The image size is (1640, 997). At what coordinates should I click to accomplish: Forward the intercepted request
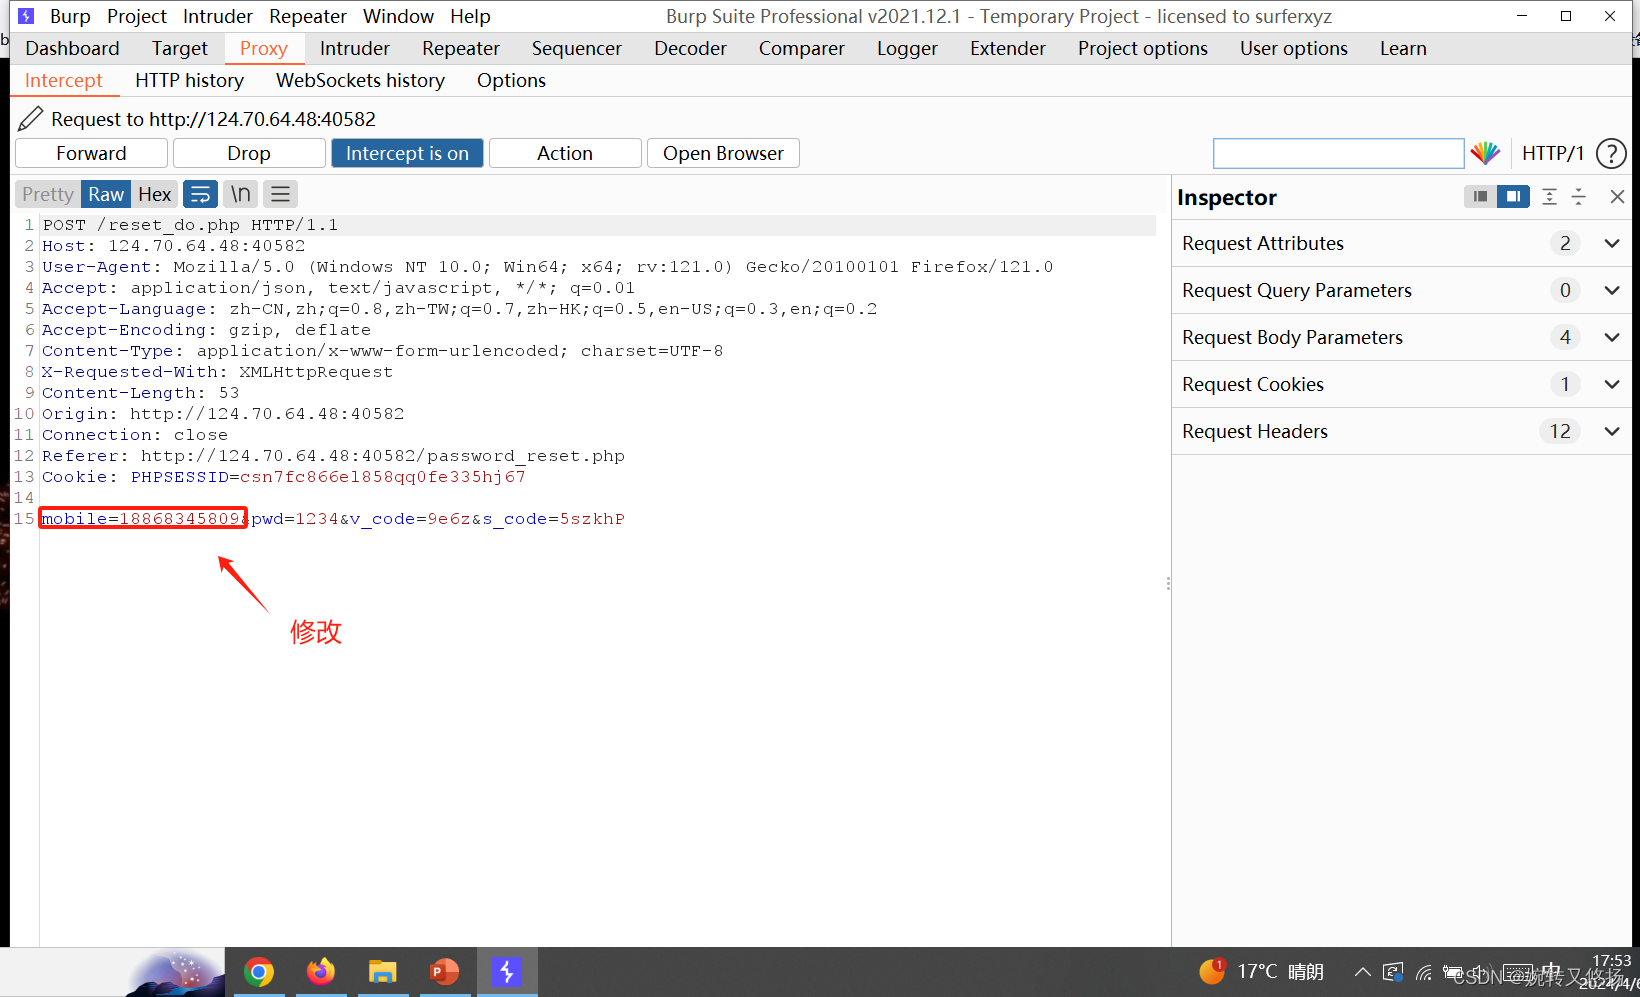coord(91,153)
